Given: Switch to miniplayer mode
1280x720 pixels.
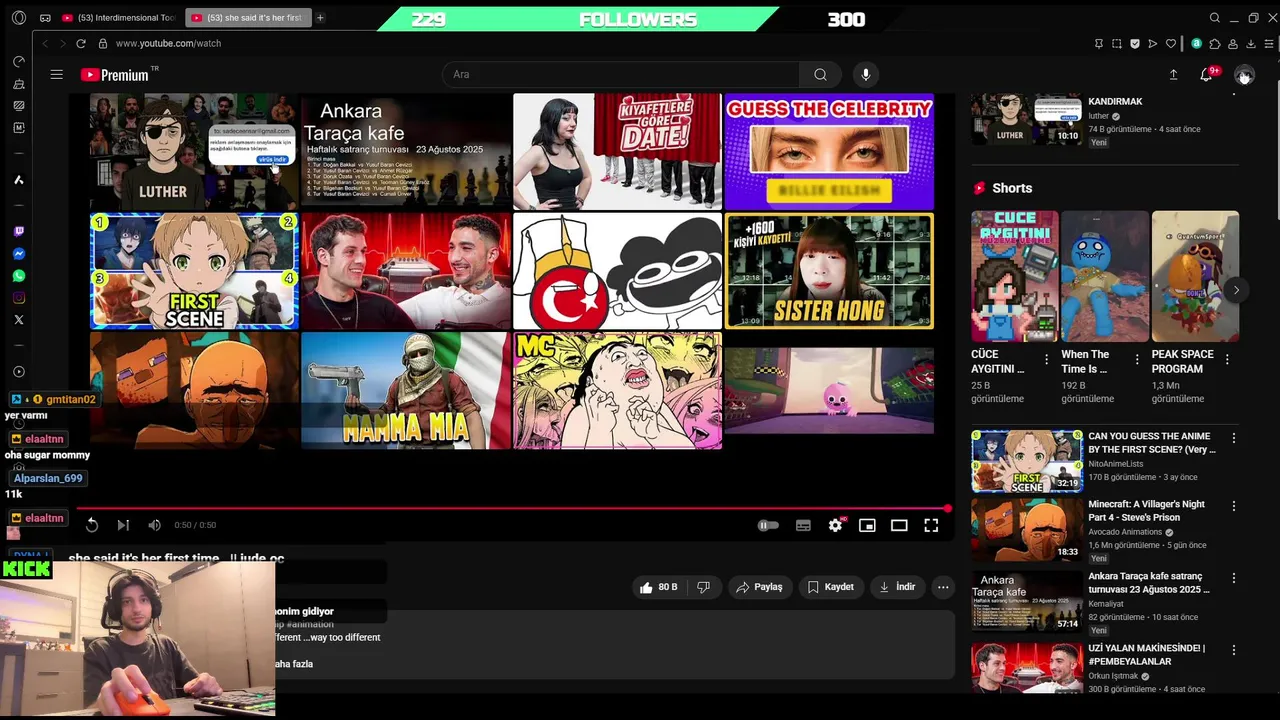Looking at the screenshot, I should (x=867, y=525).
